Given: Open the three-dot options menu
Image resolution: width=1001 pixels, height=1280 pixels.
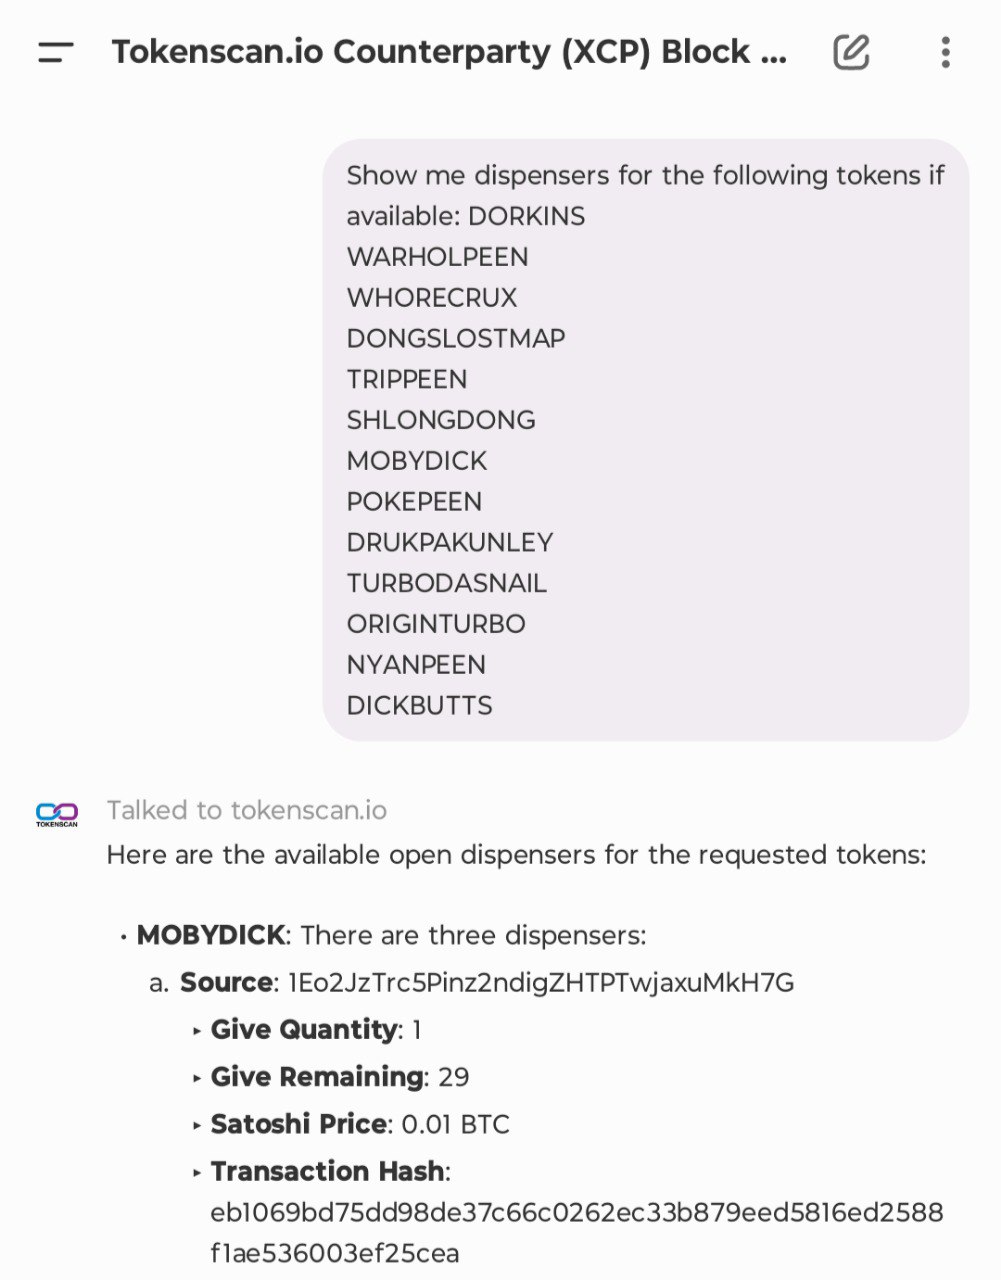Looking at the screenshot, I should click(x=945, y=52).
